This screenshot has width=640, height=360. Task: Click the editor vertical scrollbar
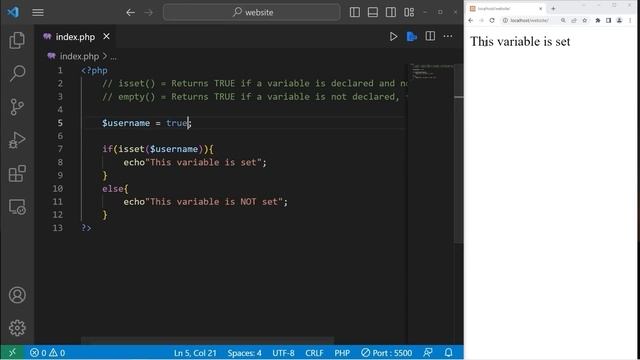click(x=458, y=154)
